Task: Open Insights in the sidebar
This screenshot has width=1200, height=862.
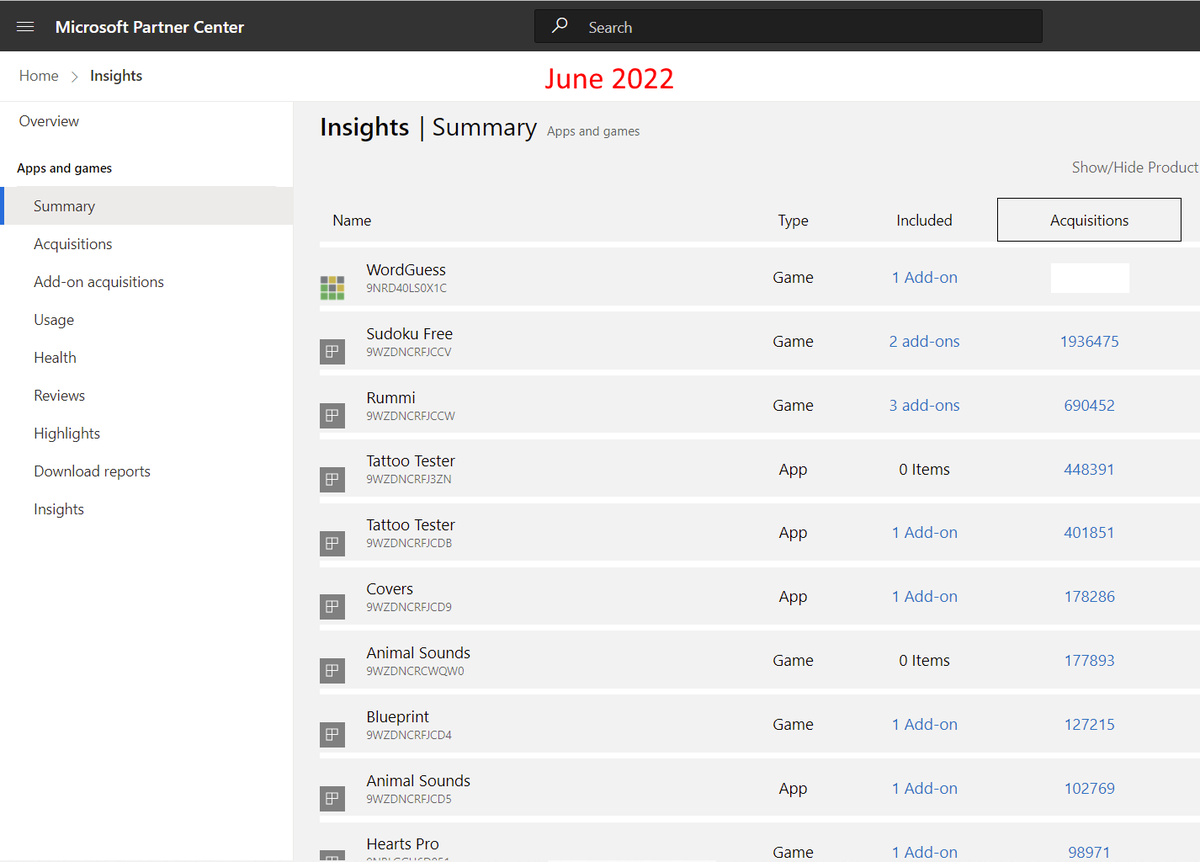Action: (x=59, y=510)
